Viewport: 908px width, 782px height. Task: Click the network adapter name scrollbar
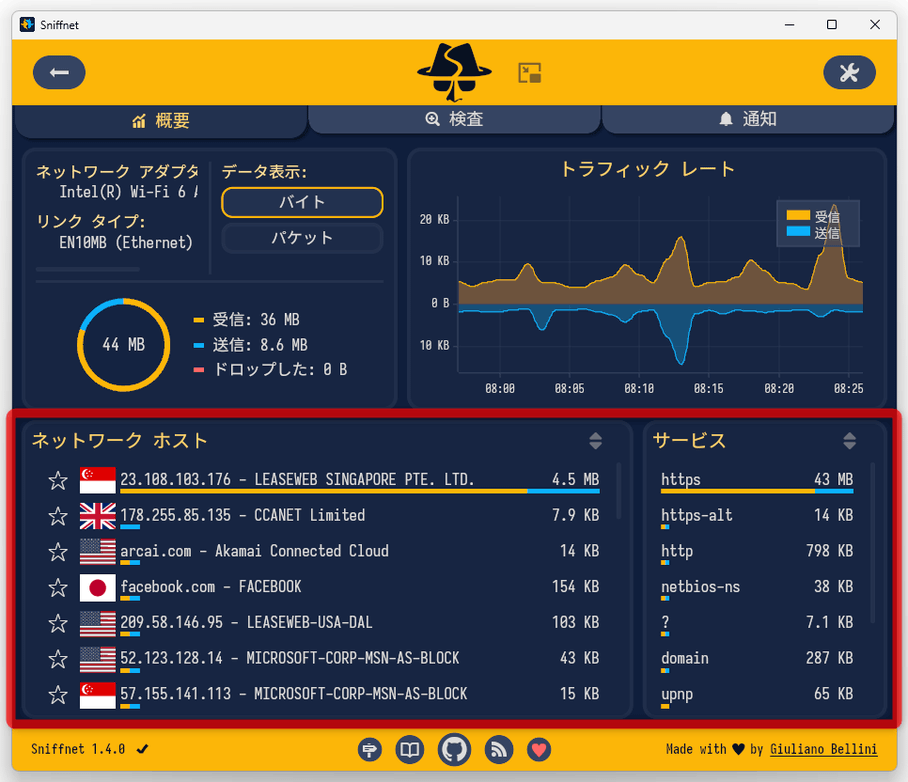(x=87, y=269)
